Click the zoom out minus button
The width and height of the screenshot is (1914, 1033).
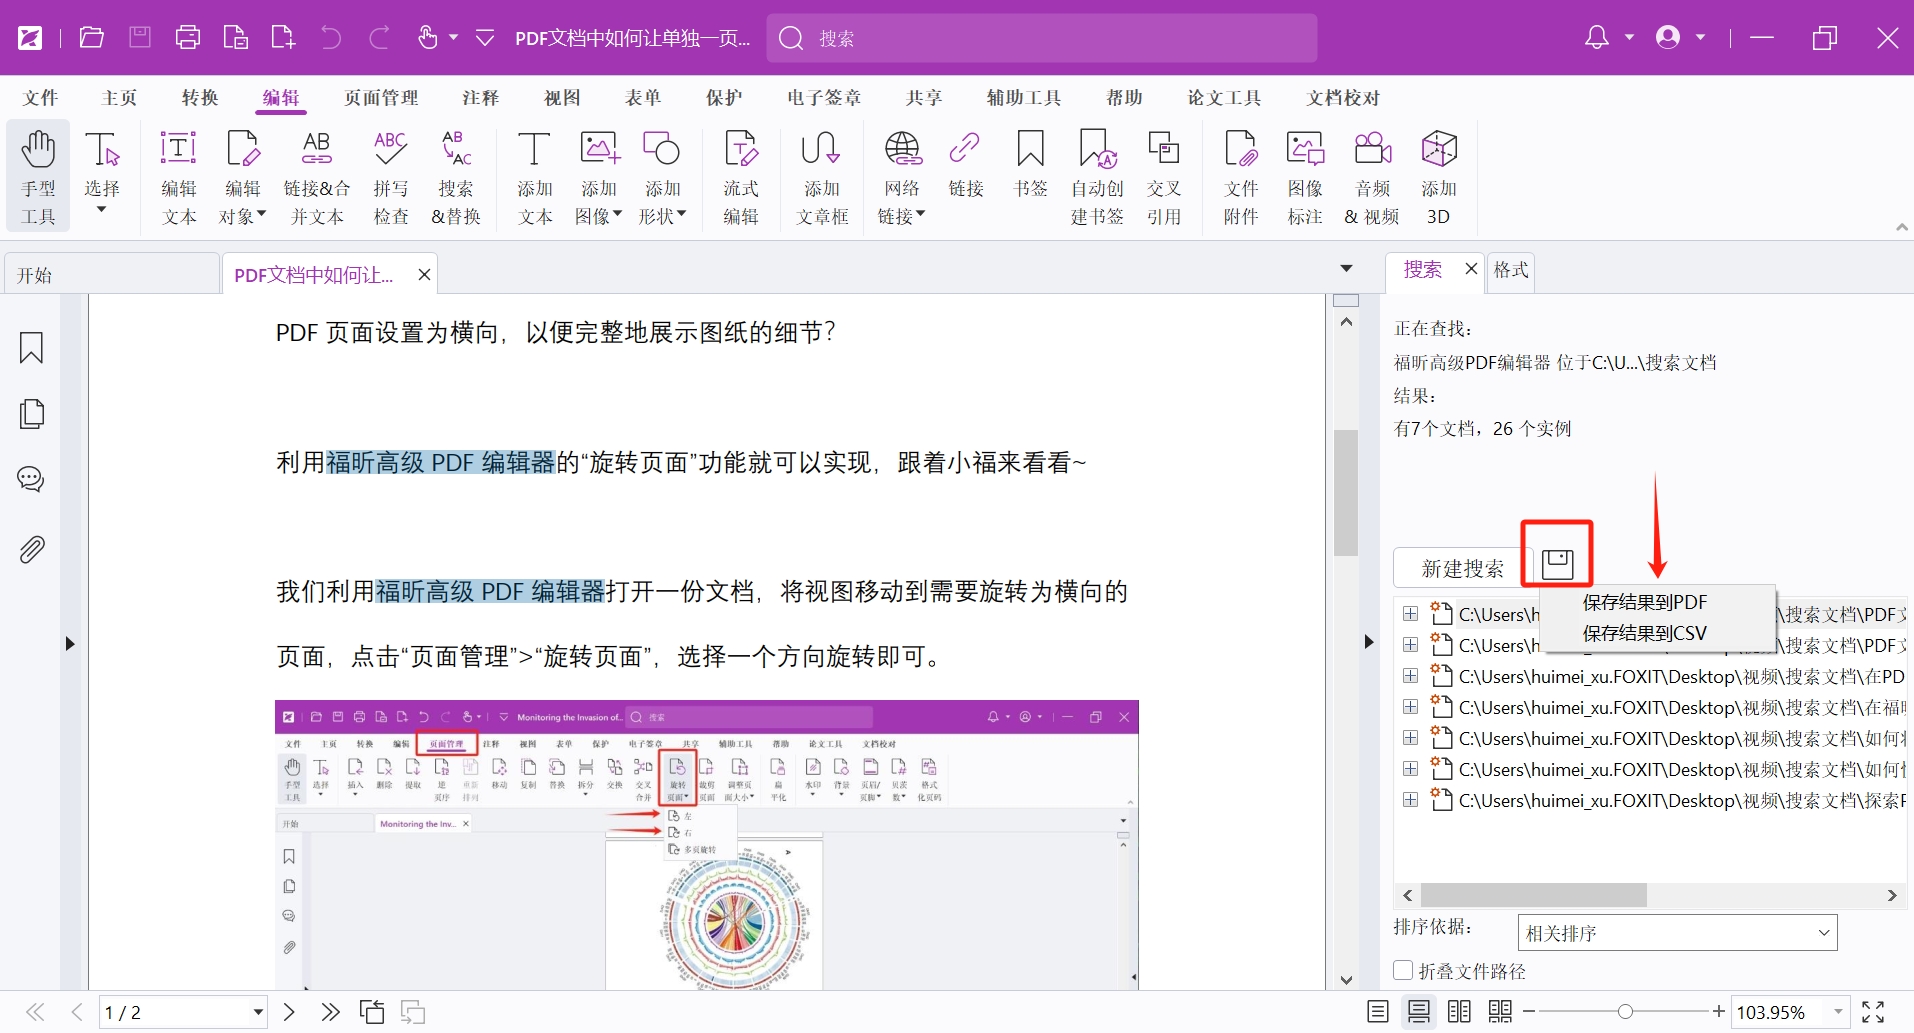tap(1528, 1012)
